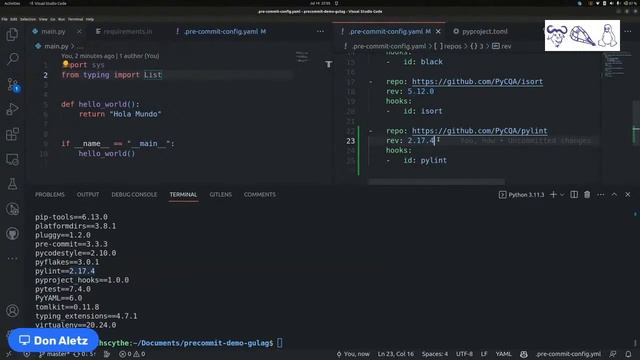Viewport: 640px width, 360px height.
Task: Open the Terminal menu in menu bar
Action: click(x=75, y=19)
